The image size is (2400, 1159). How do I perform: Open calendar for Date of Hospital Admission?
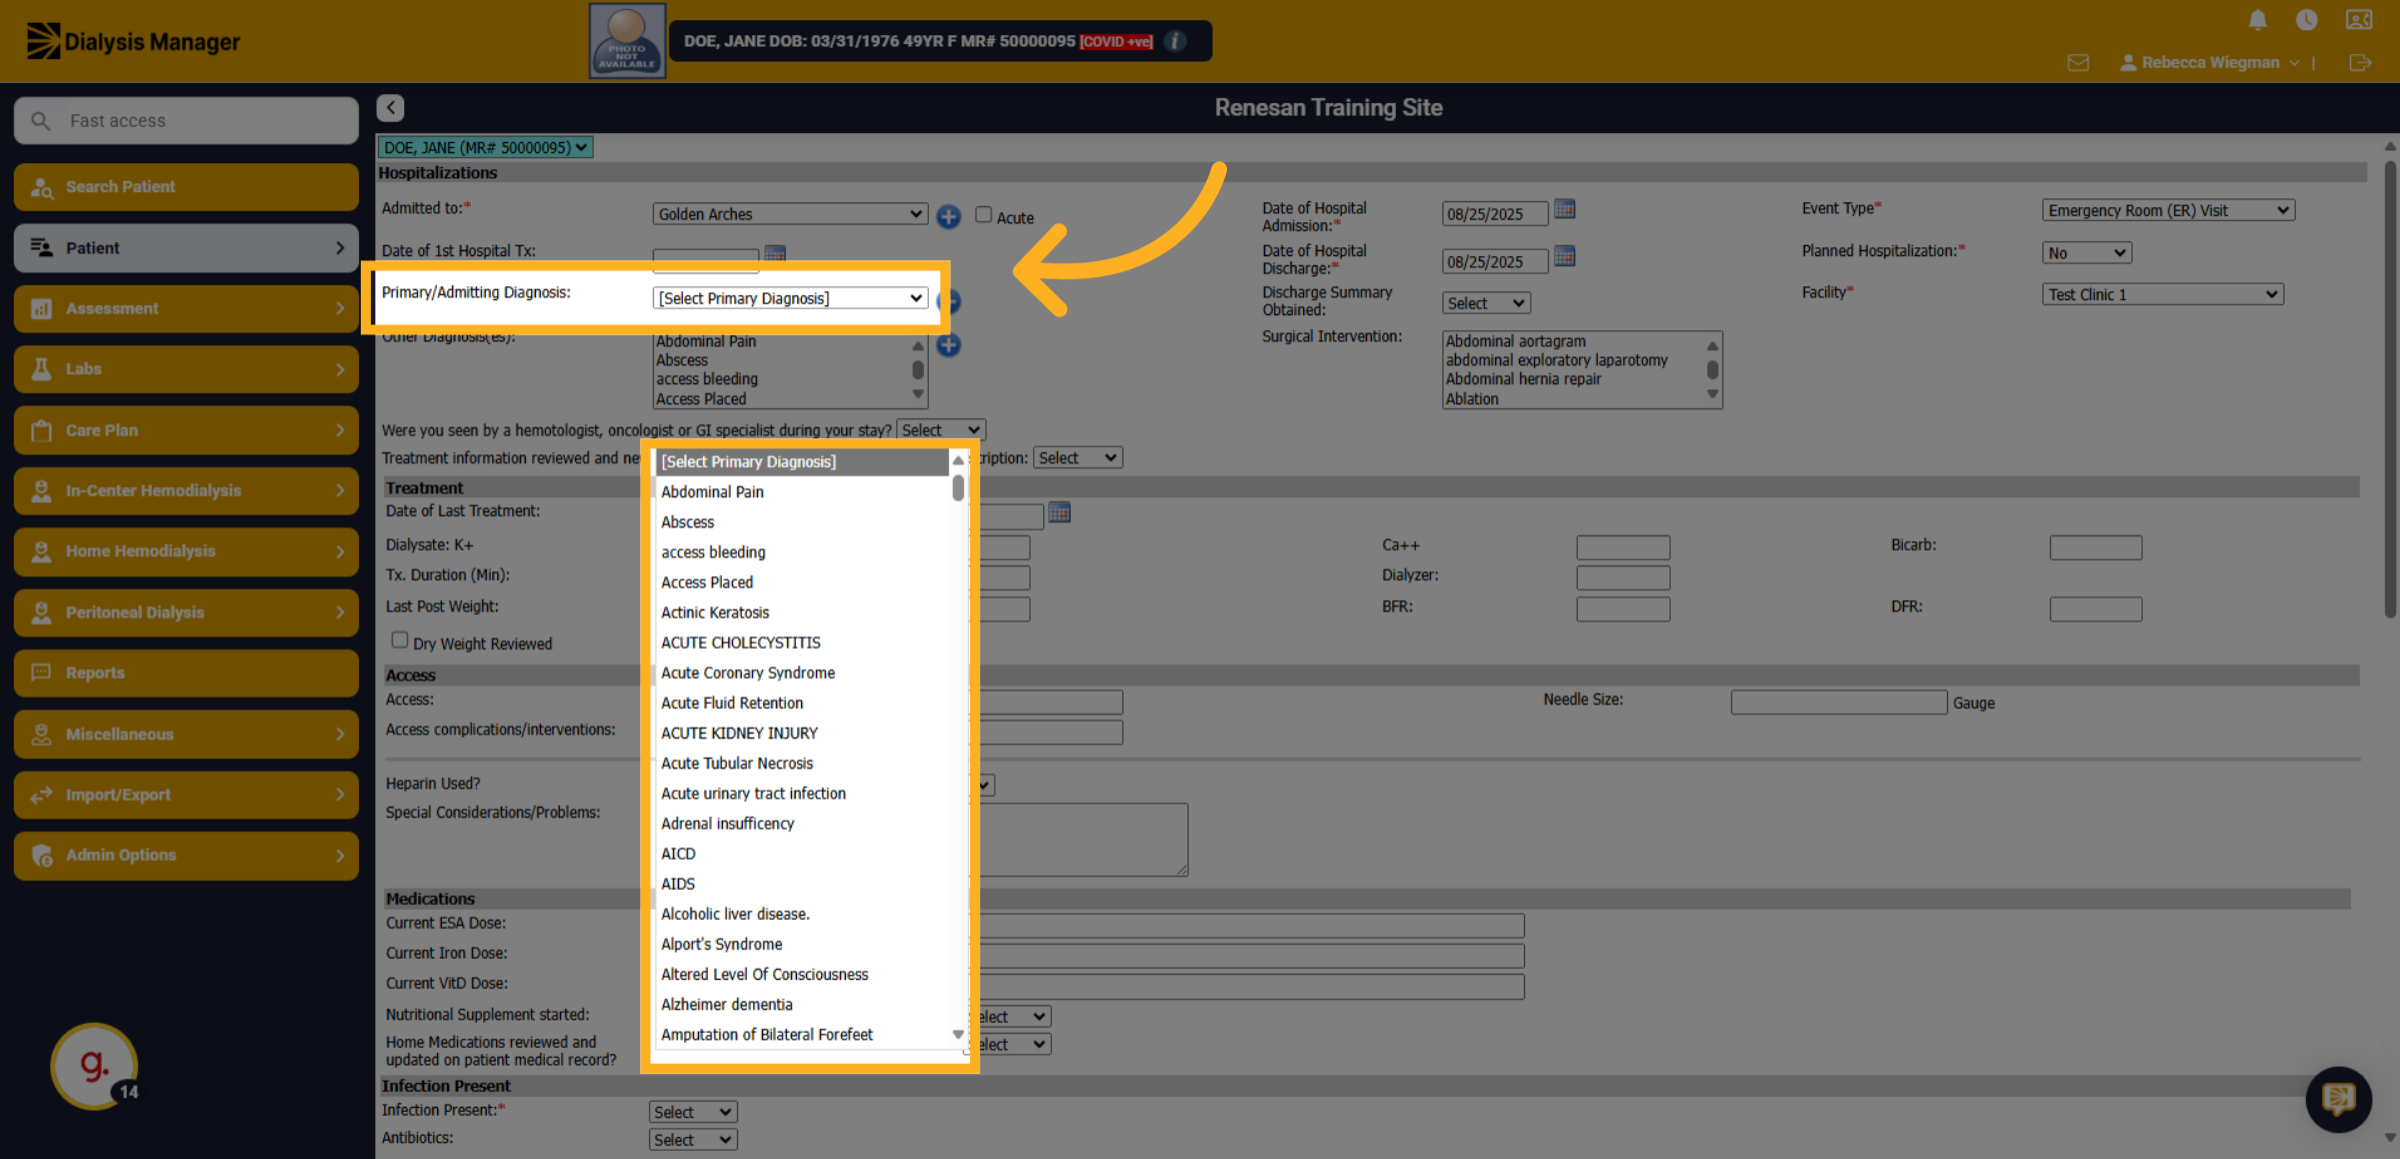pos(1565,209)
